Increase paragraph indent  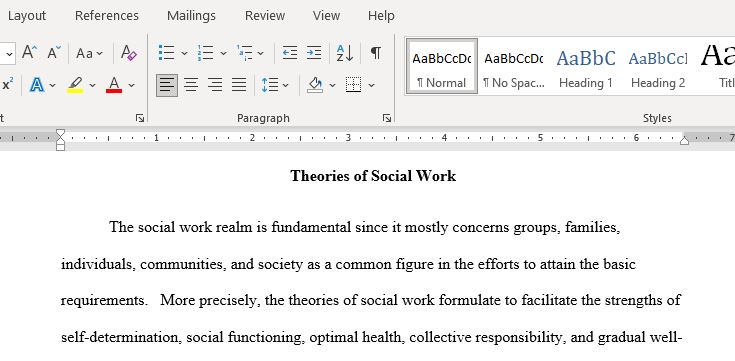click(314, 53)
